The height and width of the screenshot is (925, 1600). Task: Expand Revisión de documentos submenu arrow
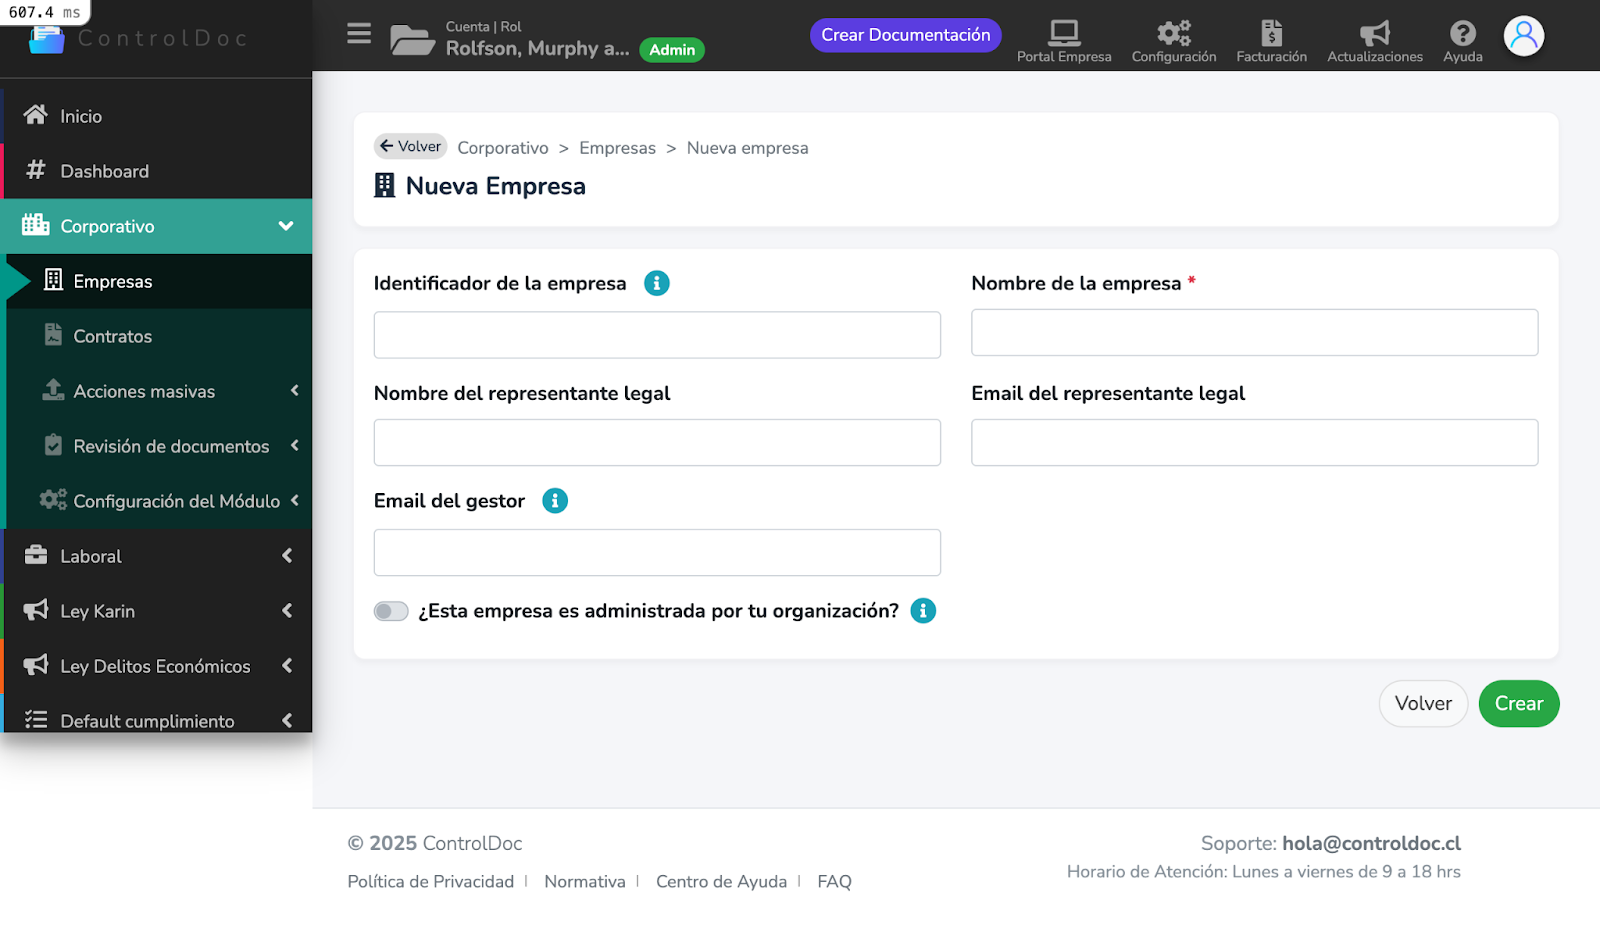(295, 446)
